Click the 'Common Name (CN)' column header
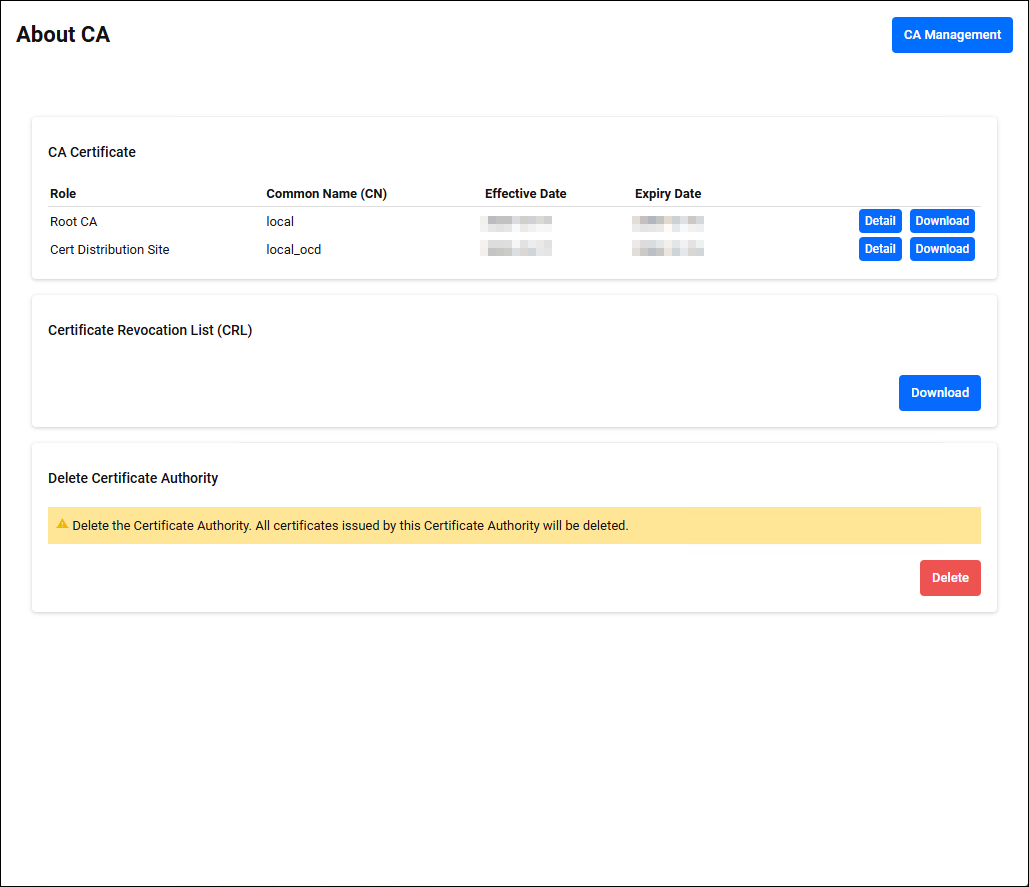This screenshot has height=887, width=1029. click(x=326, y=194)
